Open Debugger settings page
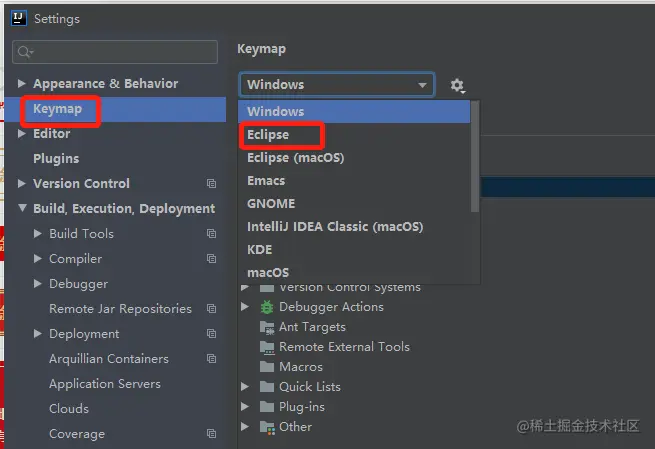The width and height of the screenshot is (655, 449). [x=79, y=284]
